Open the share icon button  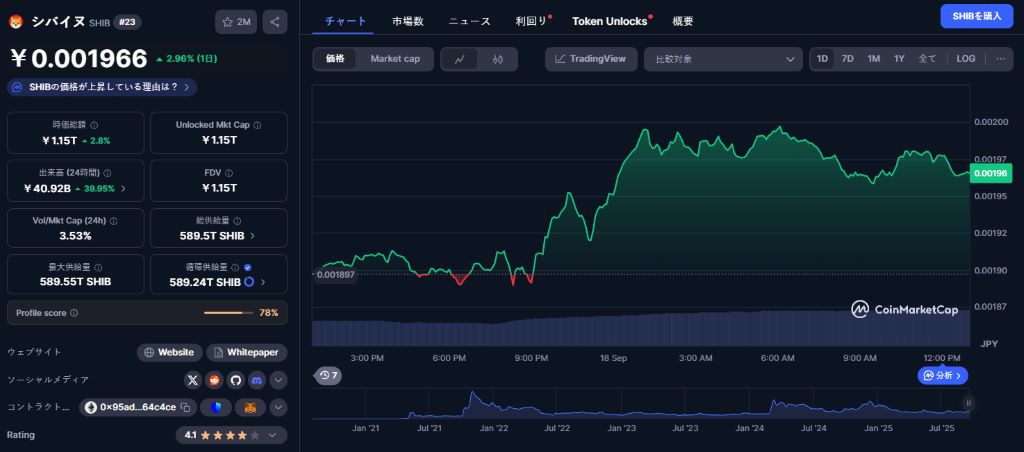click(x=275, y=22)
